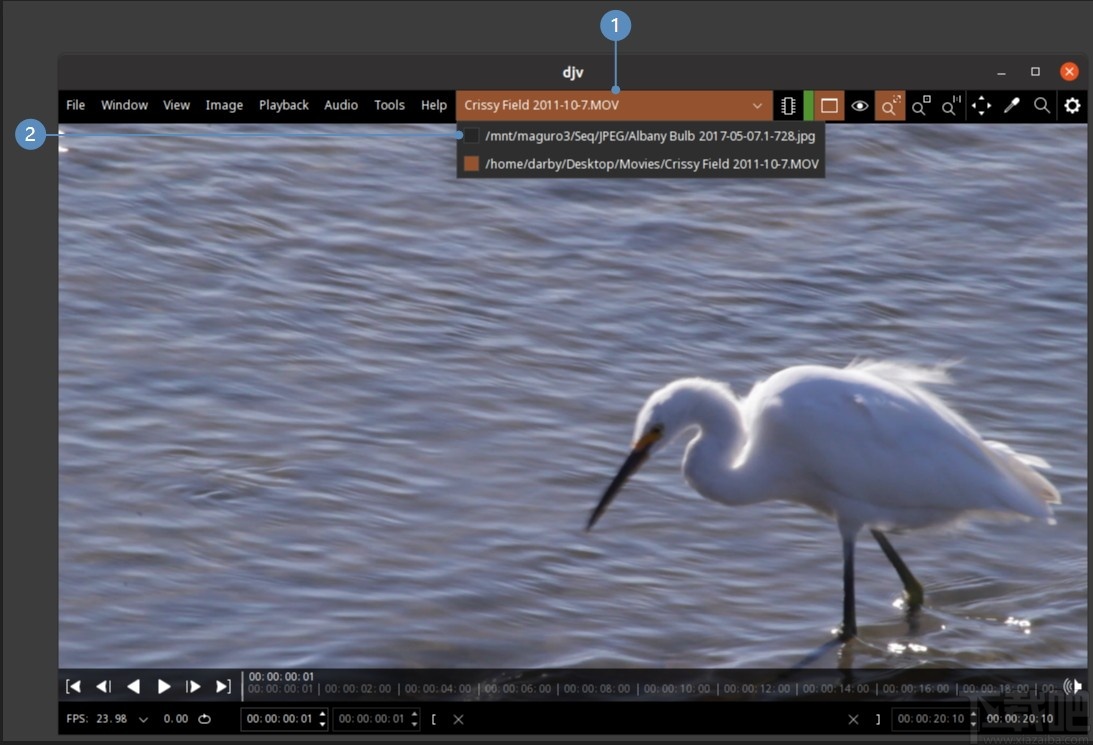
Task: Toggle orange box beside Crissy Field entry
Action: click(x=471, y=164)
